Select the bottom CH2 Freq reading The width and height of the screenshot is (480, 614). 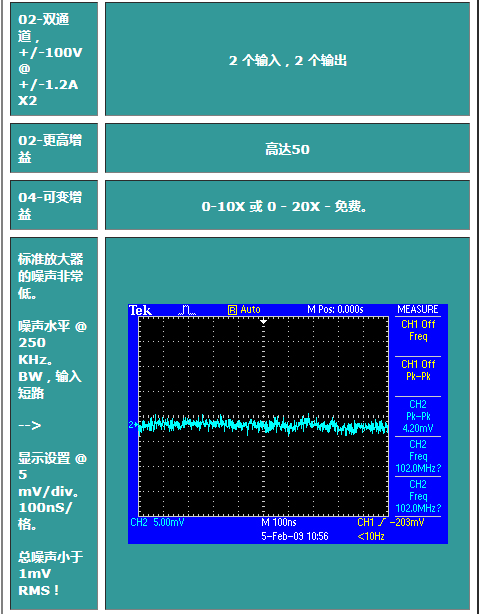(x=418, y=496)
